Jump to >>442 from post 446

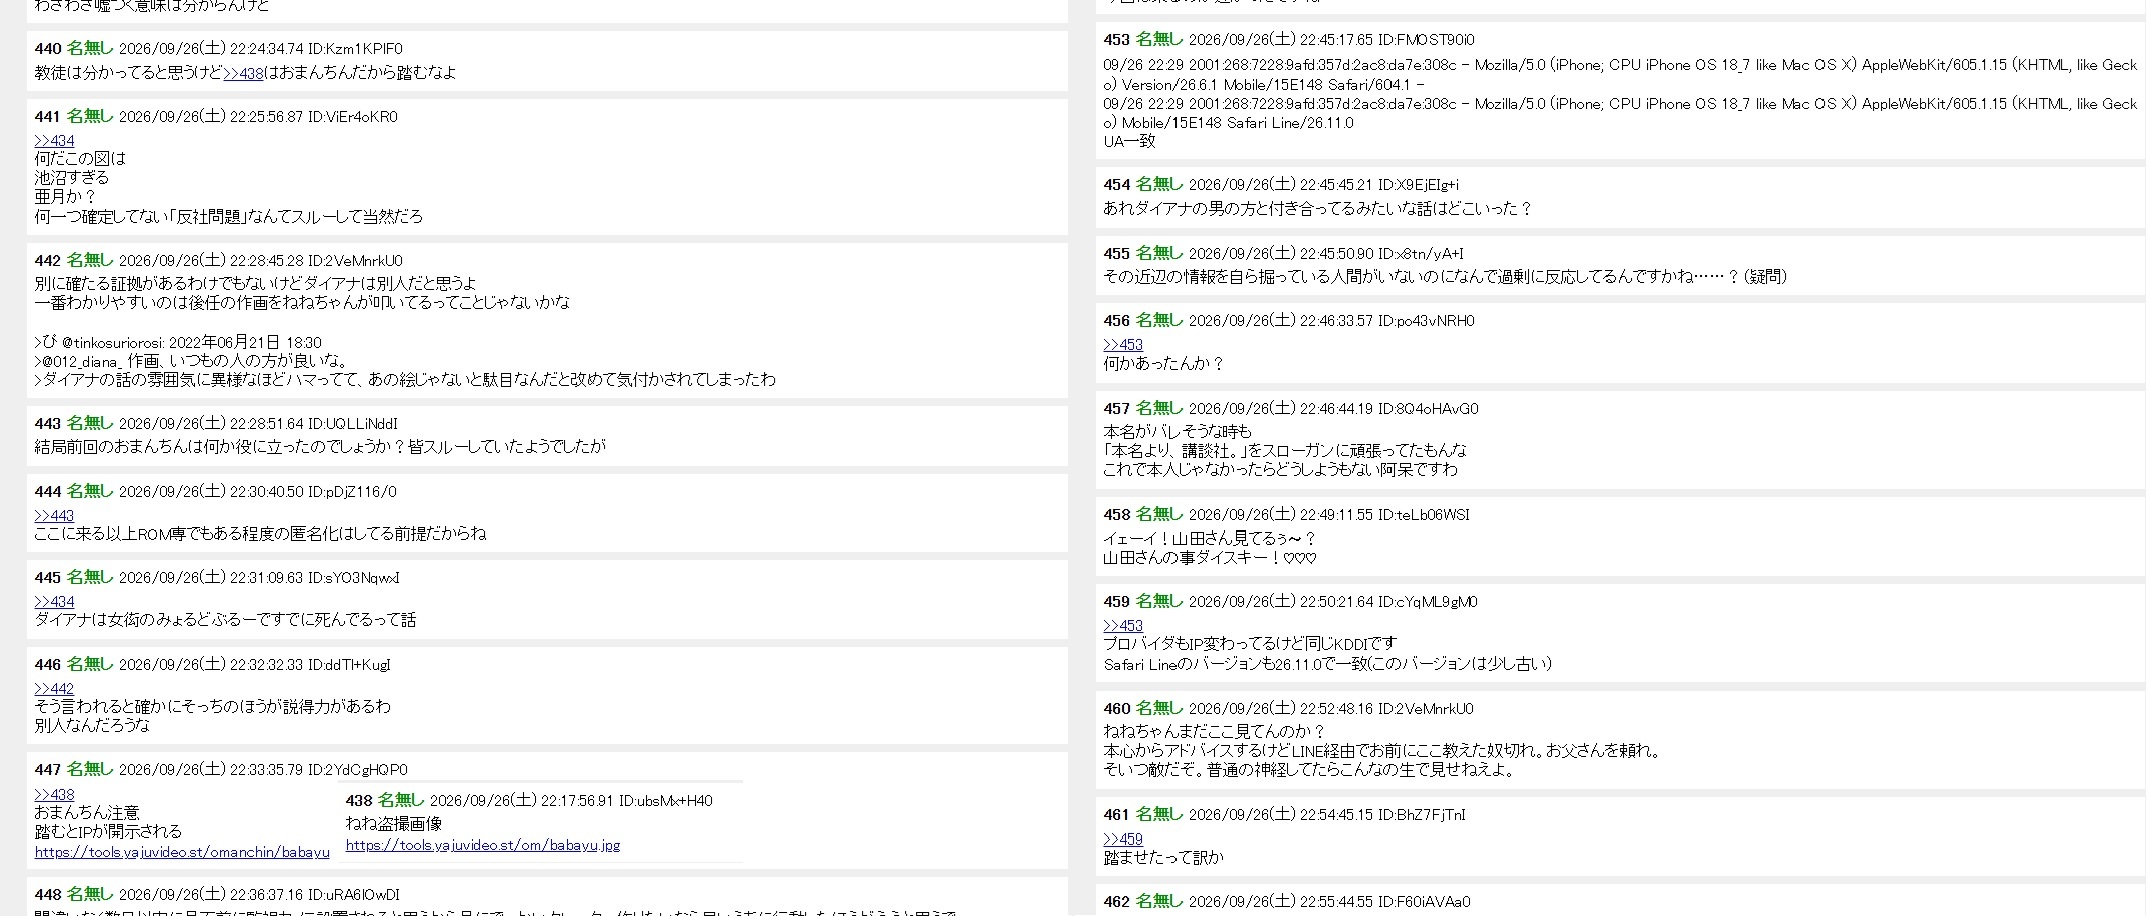point(54,689)
